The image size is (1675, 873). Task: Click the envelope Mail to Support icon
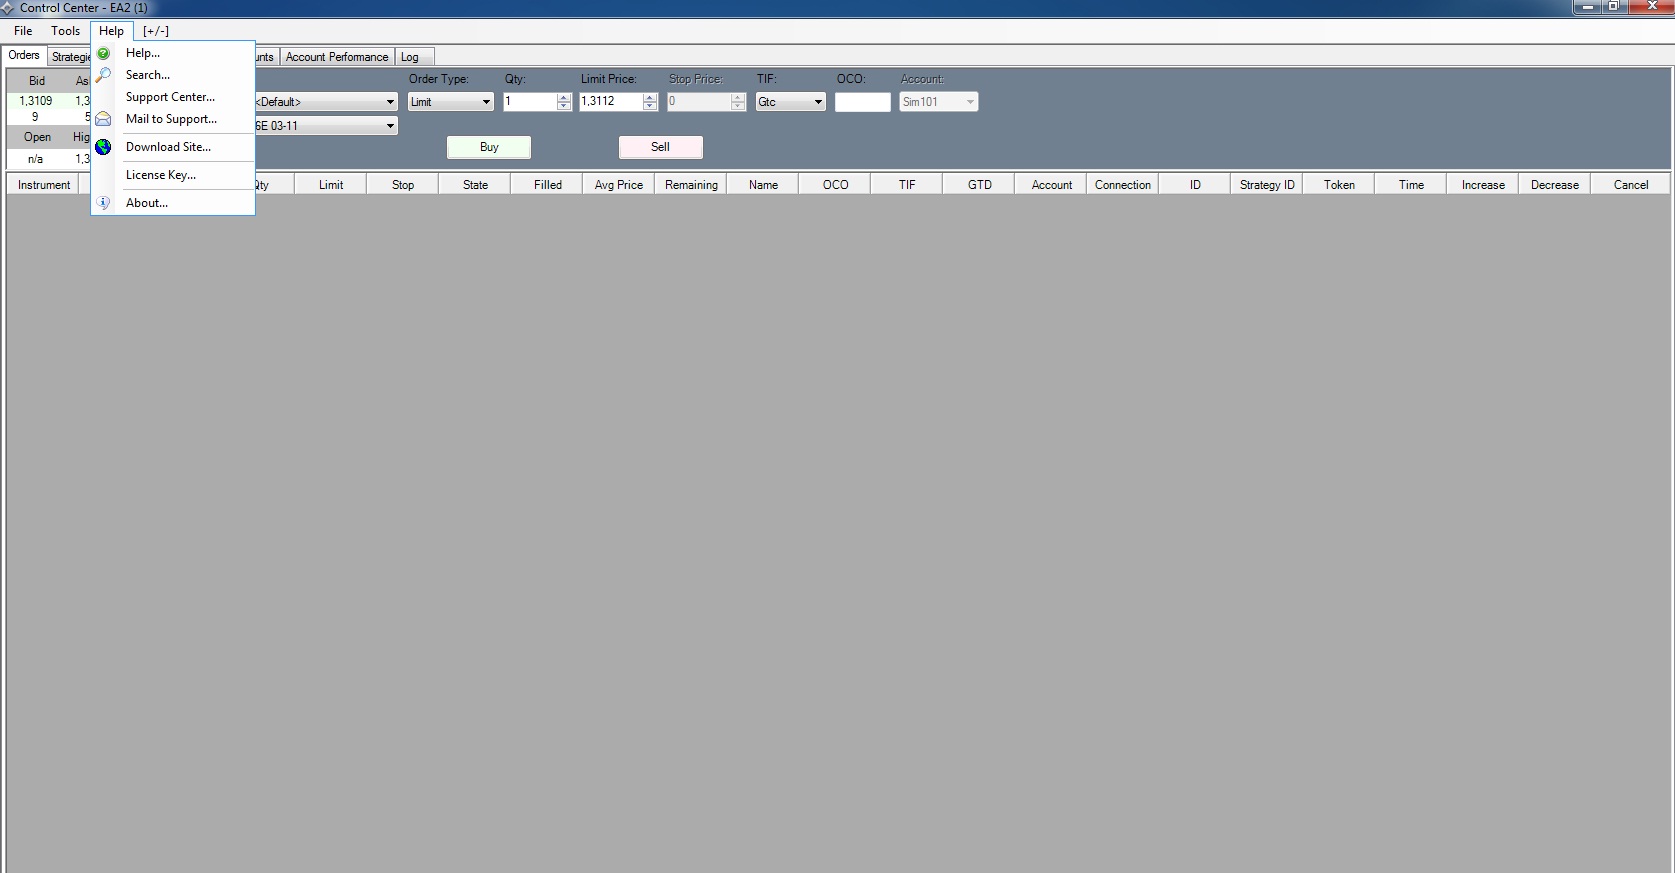tap(103, 119)
